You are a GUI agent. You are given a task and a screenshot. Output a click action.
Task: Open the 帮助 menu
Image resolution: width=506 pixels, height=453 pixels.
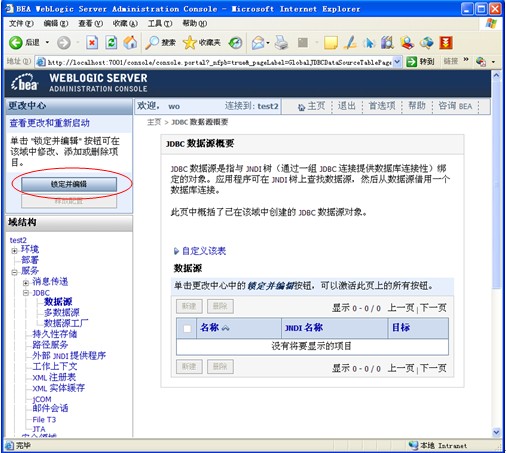point(195,23)
